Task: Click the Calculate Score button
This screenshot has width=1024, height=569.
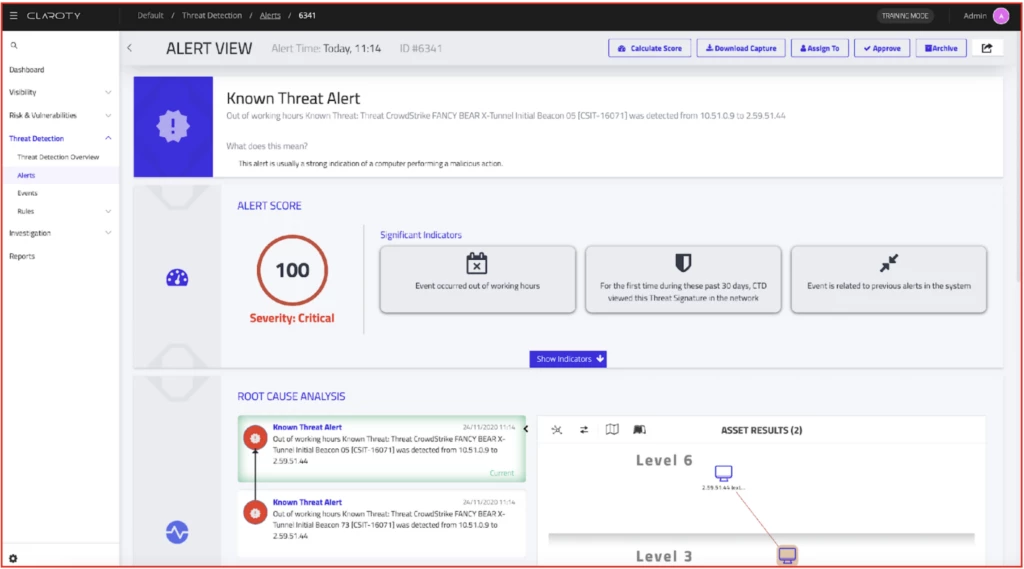Action: 649,48
